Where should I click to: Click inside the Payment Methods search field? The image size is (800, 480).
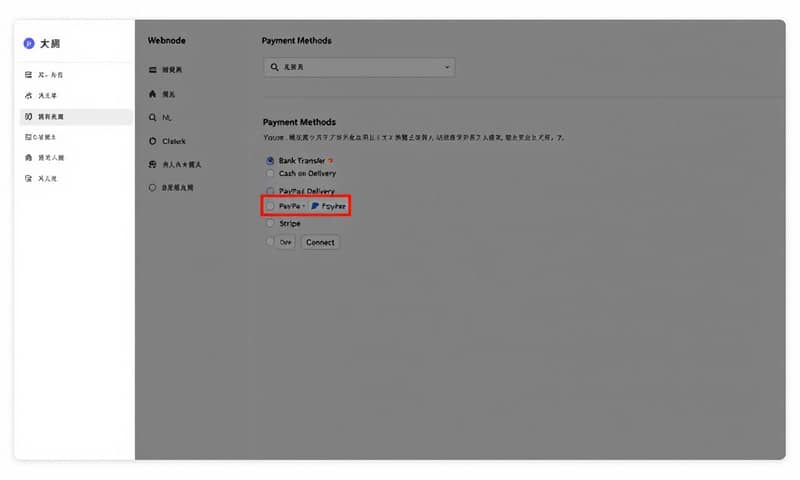click(x=359, y=67)
